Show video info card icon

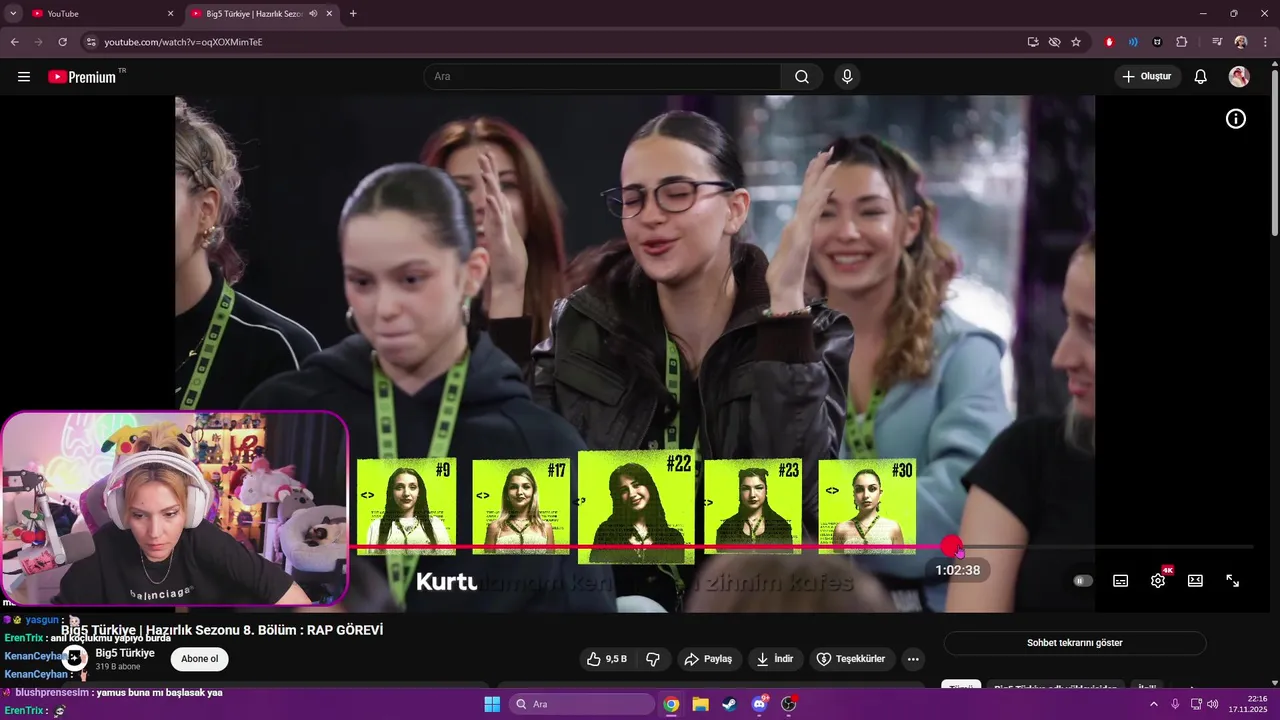pyautogui.click(x=1236, y=119)
